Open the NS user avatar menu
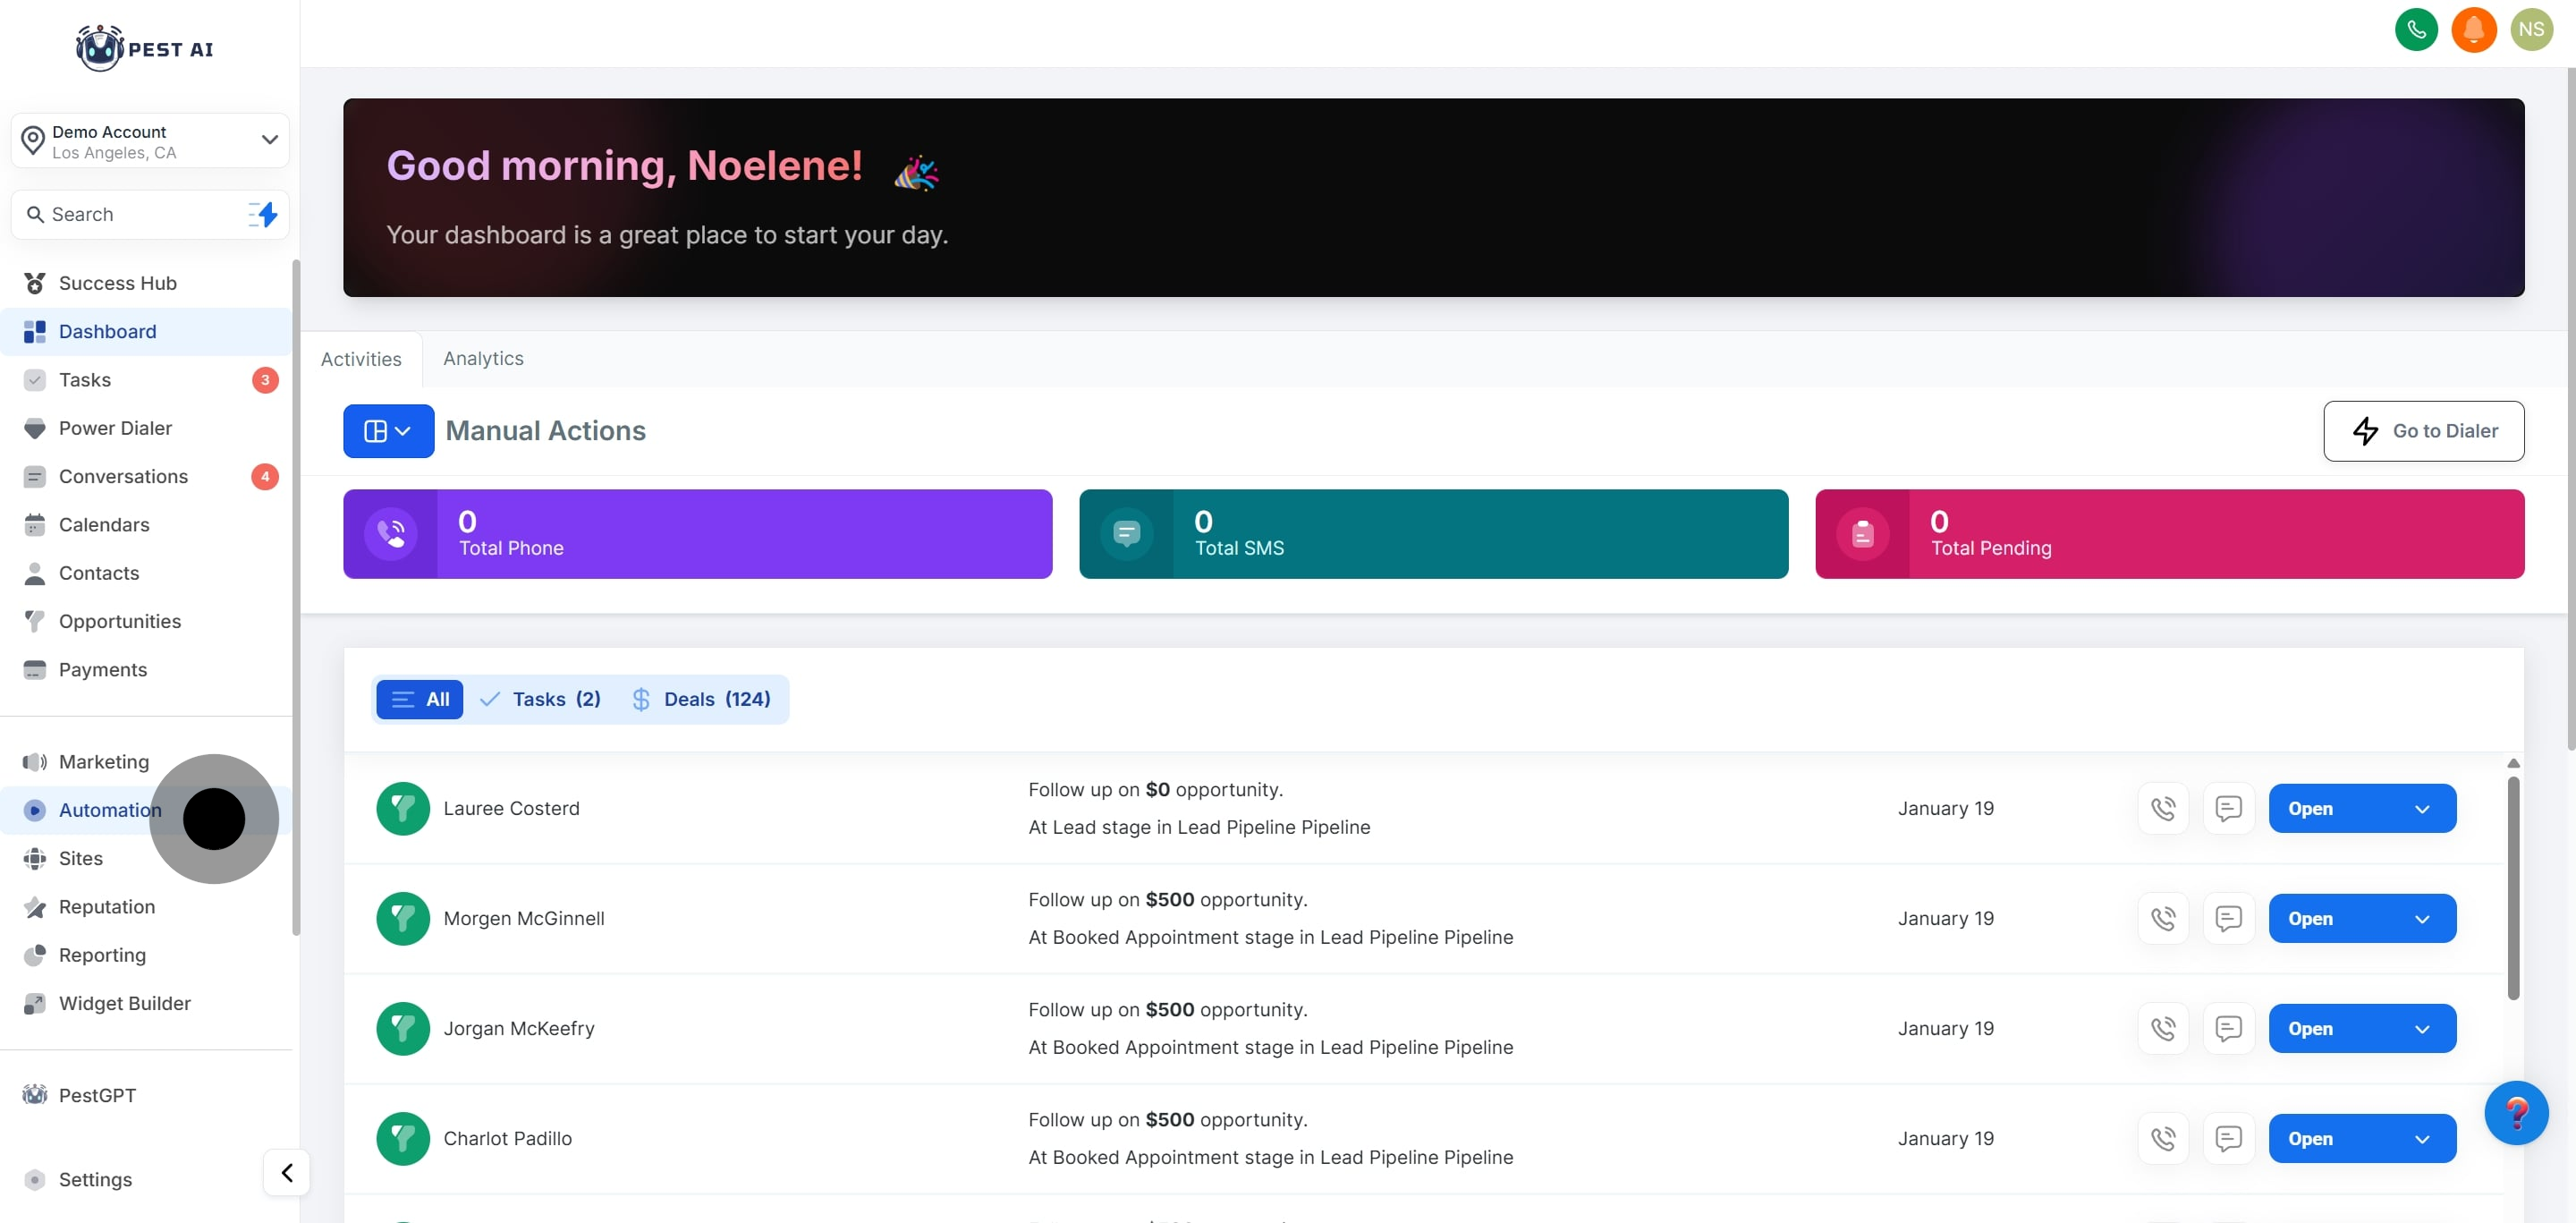This screenshot has width=2576, height=1223. [2531, 29]
